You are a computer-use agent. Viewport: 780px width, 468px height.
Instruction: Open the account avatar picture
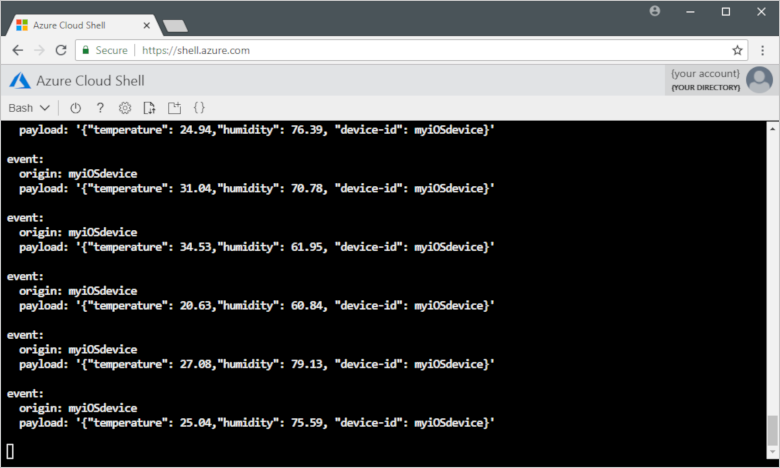(759, 80)
